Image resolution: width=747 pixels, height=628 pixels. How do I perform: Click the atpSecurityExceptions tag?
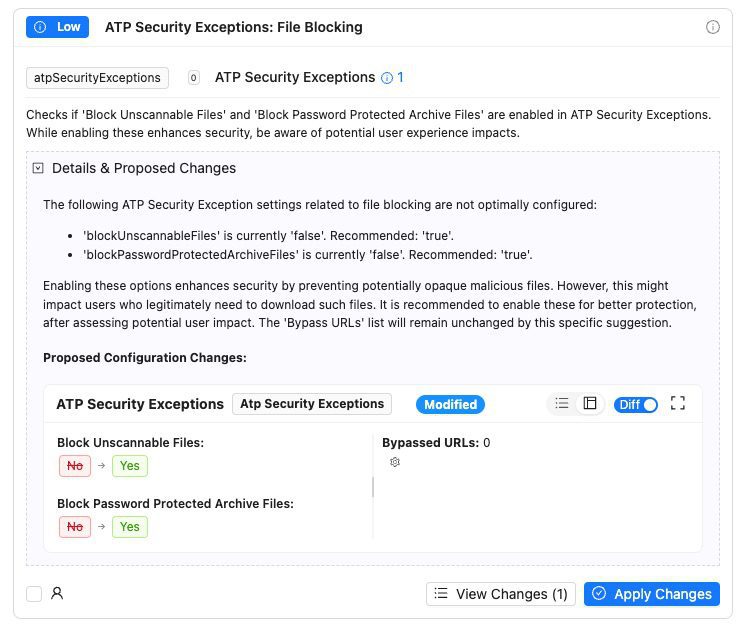[x=97, y=78]
